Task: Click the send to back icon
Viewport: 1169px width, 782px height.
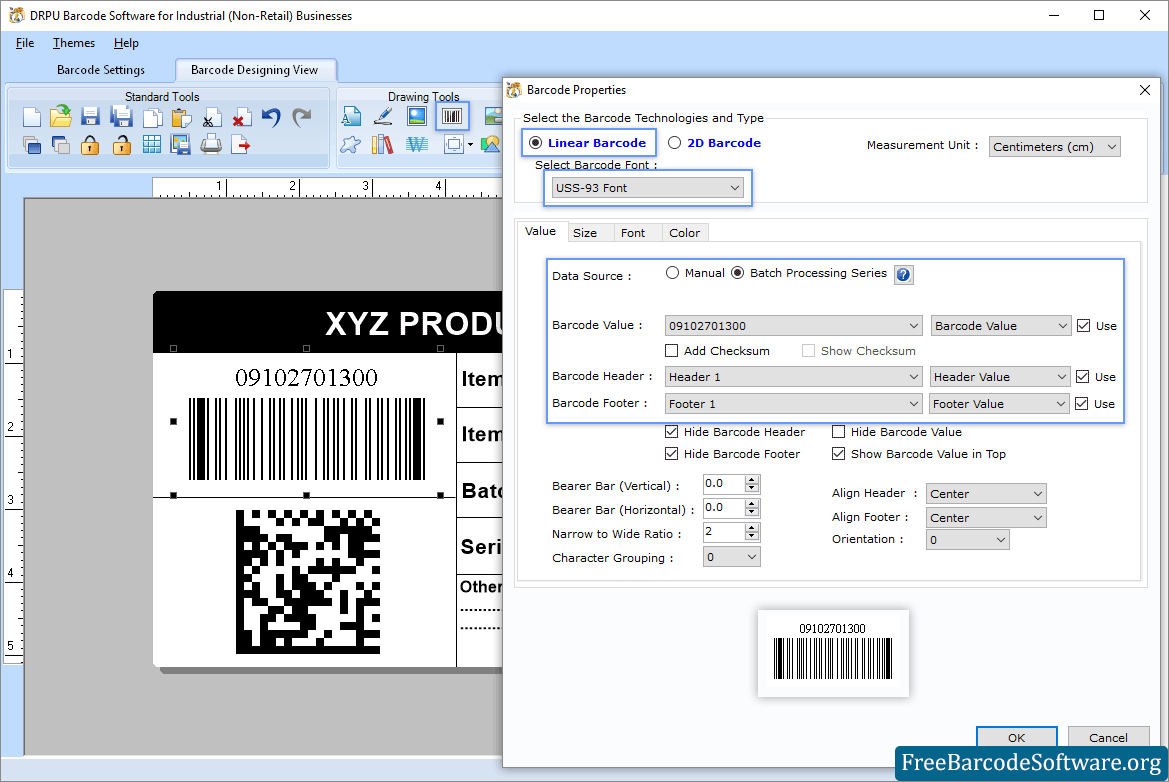Action: click(60, 145)
